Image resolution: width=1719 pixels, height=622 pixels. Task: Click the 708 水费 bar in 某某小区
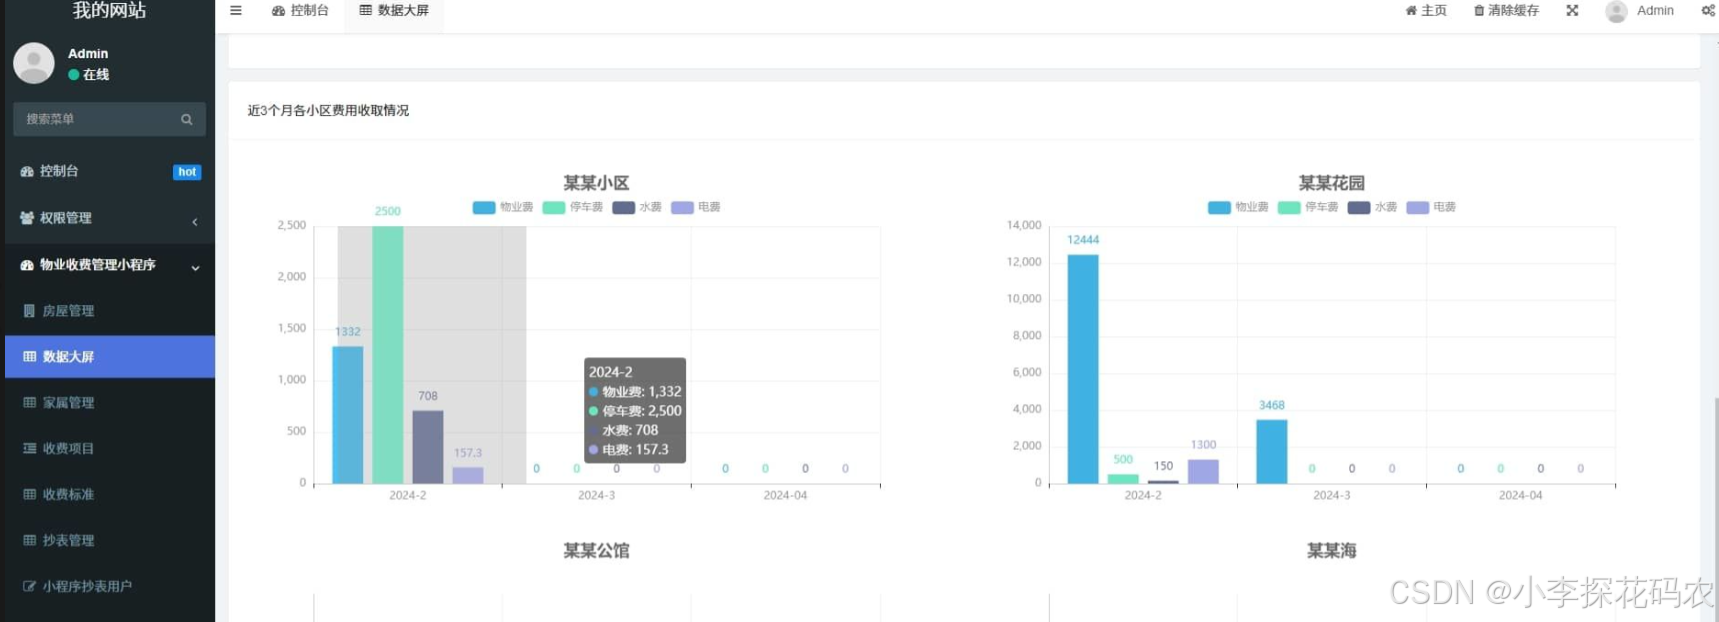tap(428, 447)
